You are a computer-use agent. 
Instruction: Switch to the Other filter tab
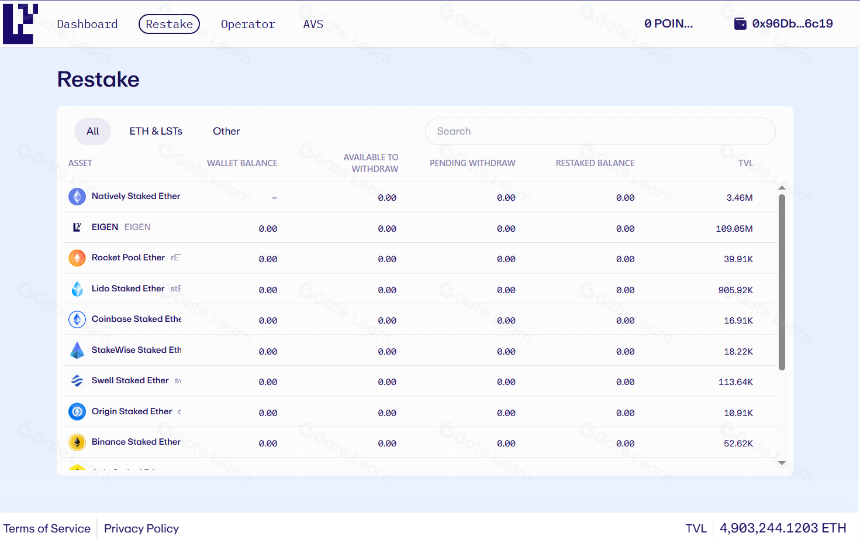click(x=226, y=131)
